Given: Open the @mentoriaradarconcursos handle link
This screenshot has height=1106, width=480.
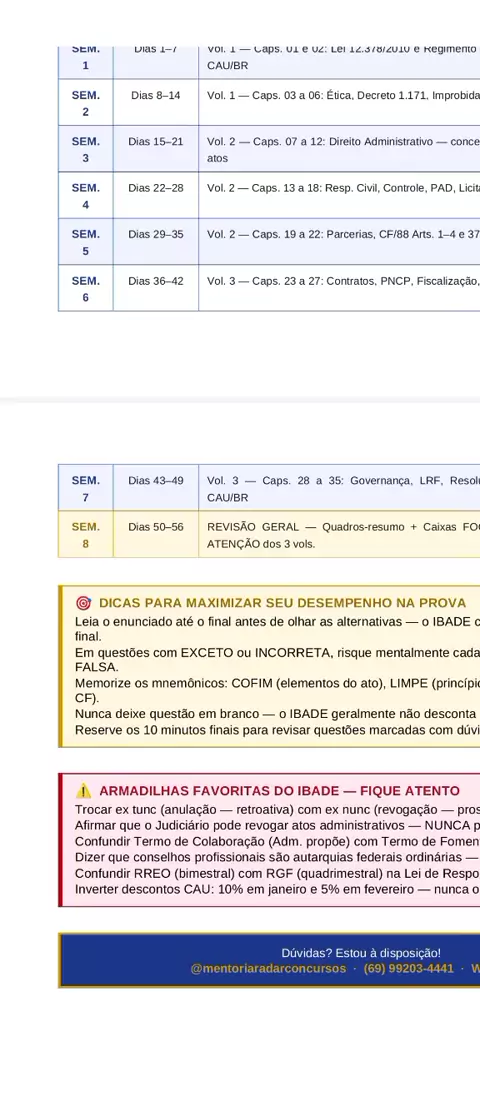Looking at the screenshot, I should 268,968.
